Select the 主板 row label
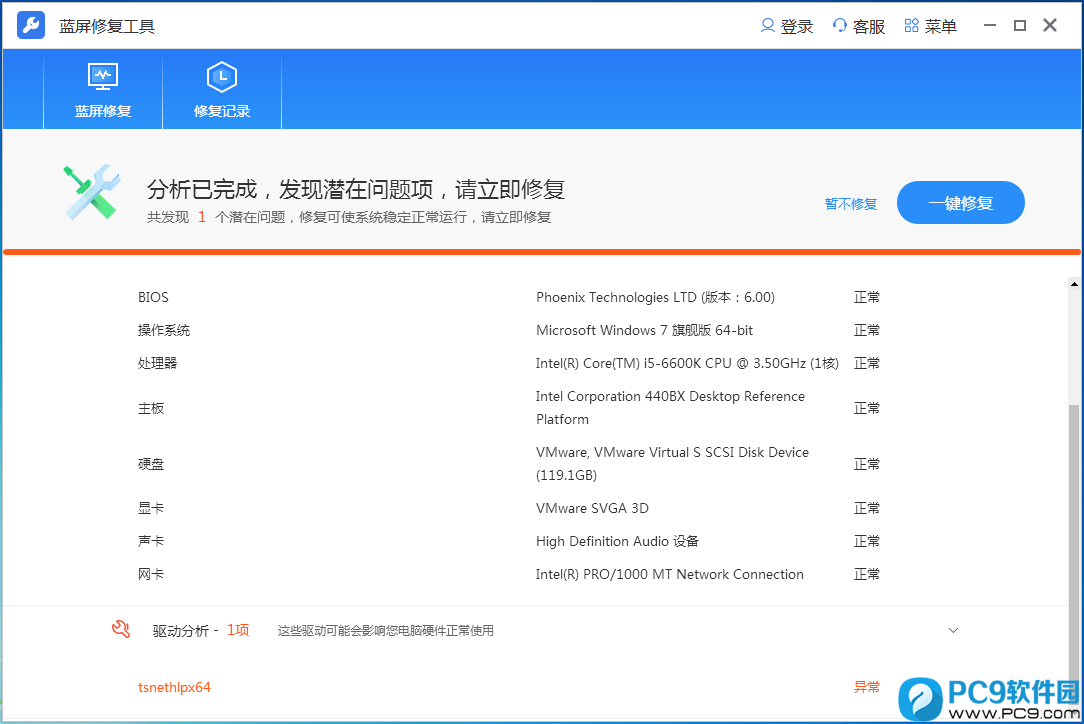 (151, 408)
